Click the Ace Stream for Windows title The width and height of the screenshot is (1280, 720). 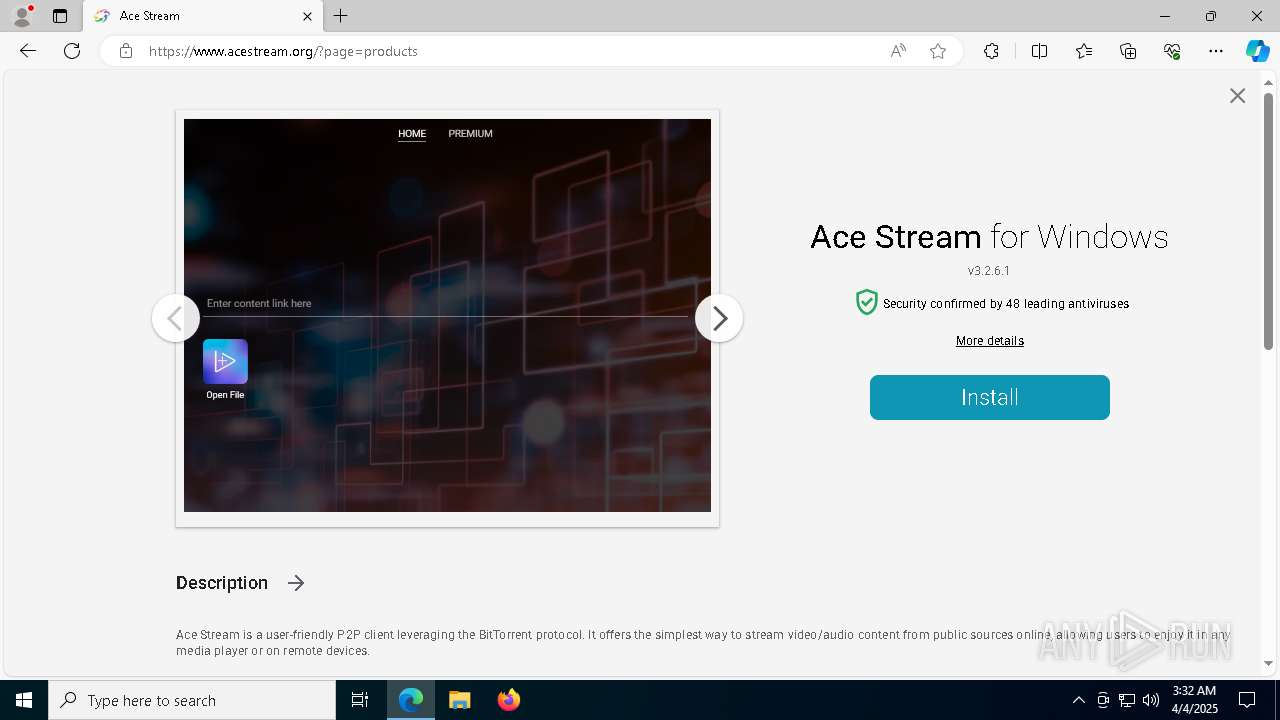coord(989,237)
